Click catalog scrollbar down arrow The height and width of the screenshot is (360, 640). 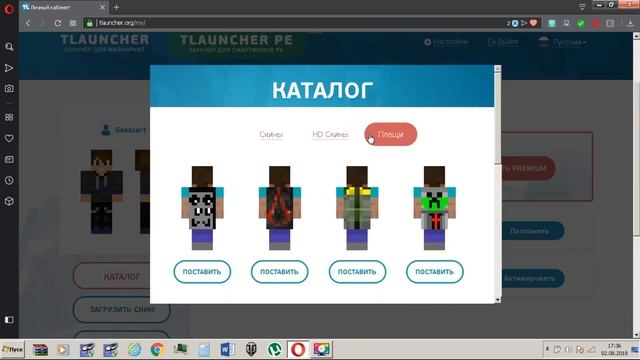point(497,300)
